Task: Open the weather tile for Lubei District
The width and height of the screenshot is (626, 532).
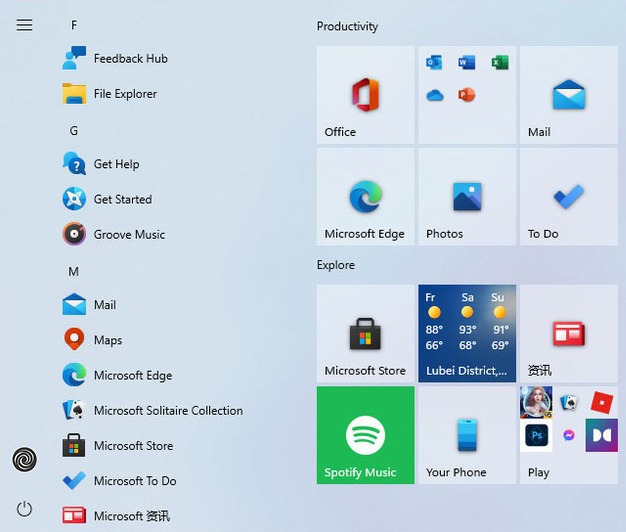Action: coord(467,333)
